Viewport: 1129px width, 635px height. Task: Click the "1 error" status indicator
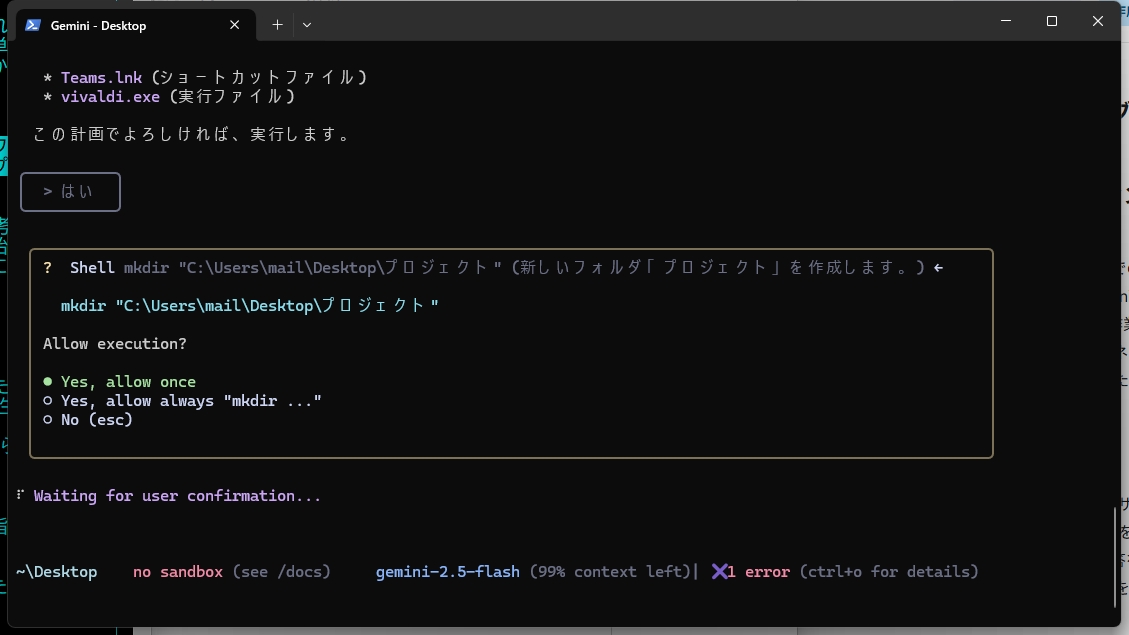(759, 572)
